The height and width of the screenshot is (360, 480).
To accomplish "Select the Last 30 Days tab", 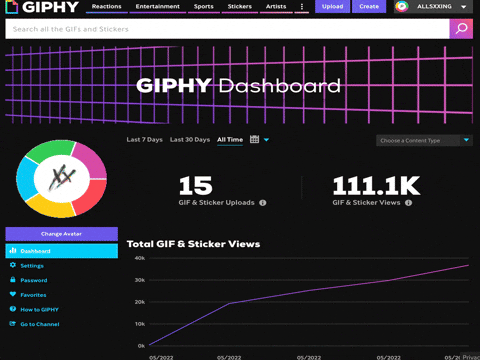I will [x=190, y=140].
